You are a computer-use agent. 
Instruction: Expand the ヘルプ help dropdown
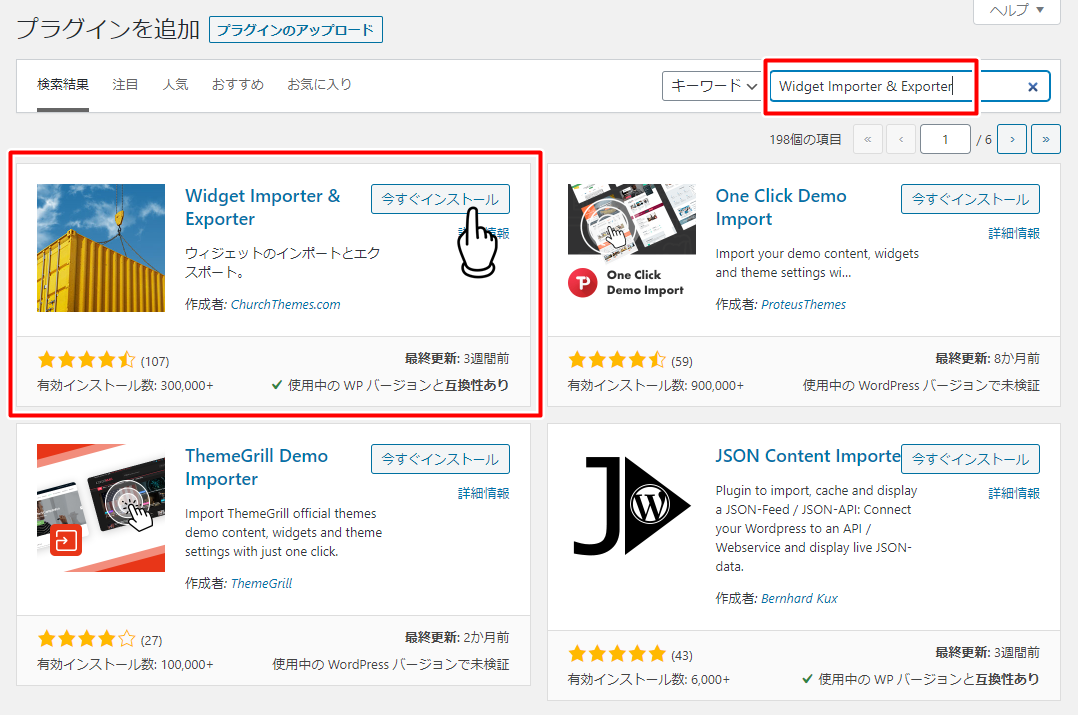click(x=1016, y=10)
